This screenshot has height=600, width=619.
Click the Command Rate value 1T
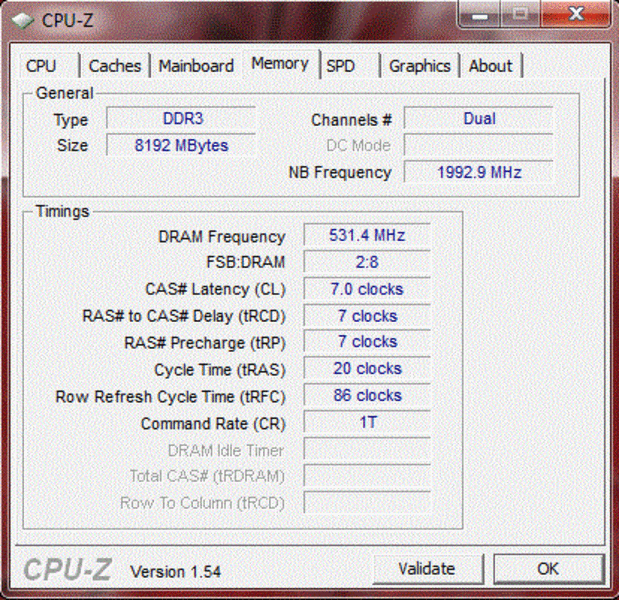click(367, 422)
